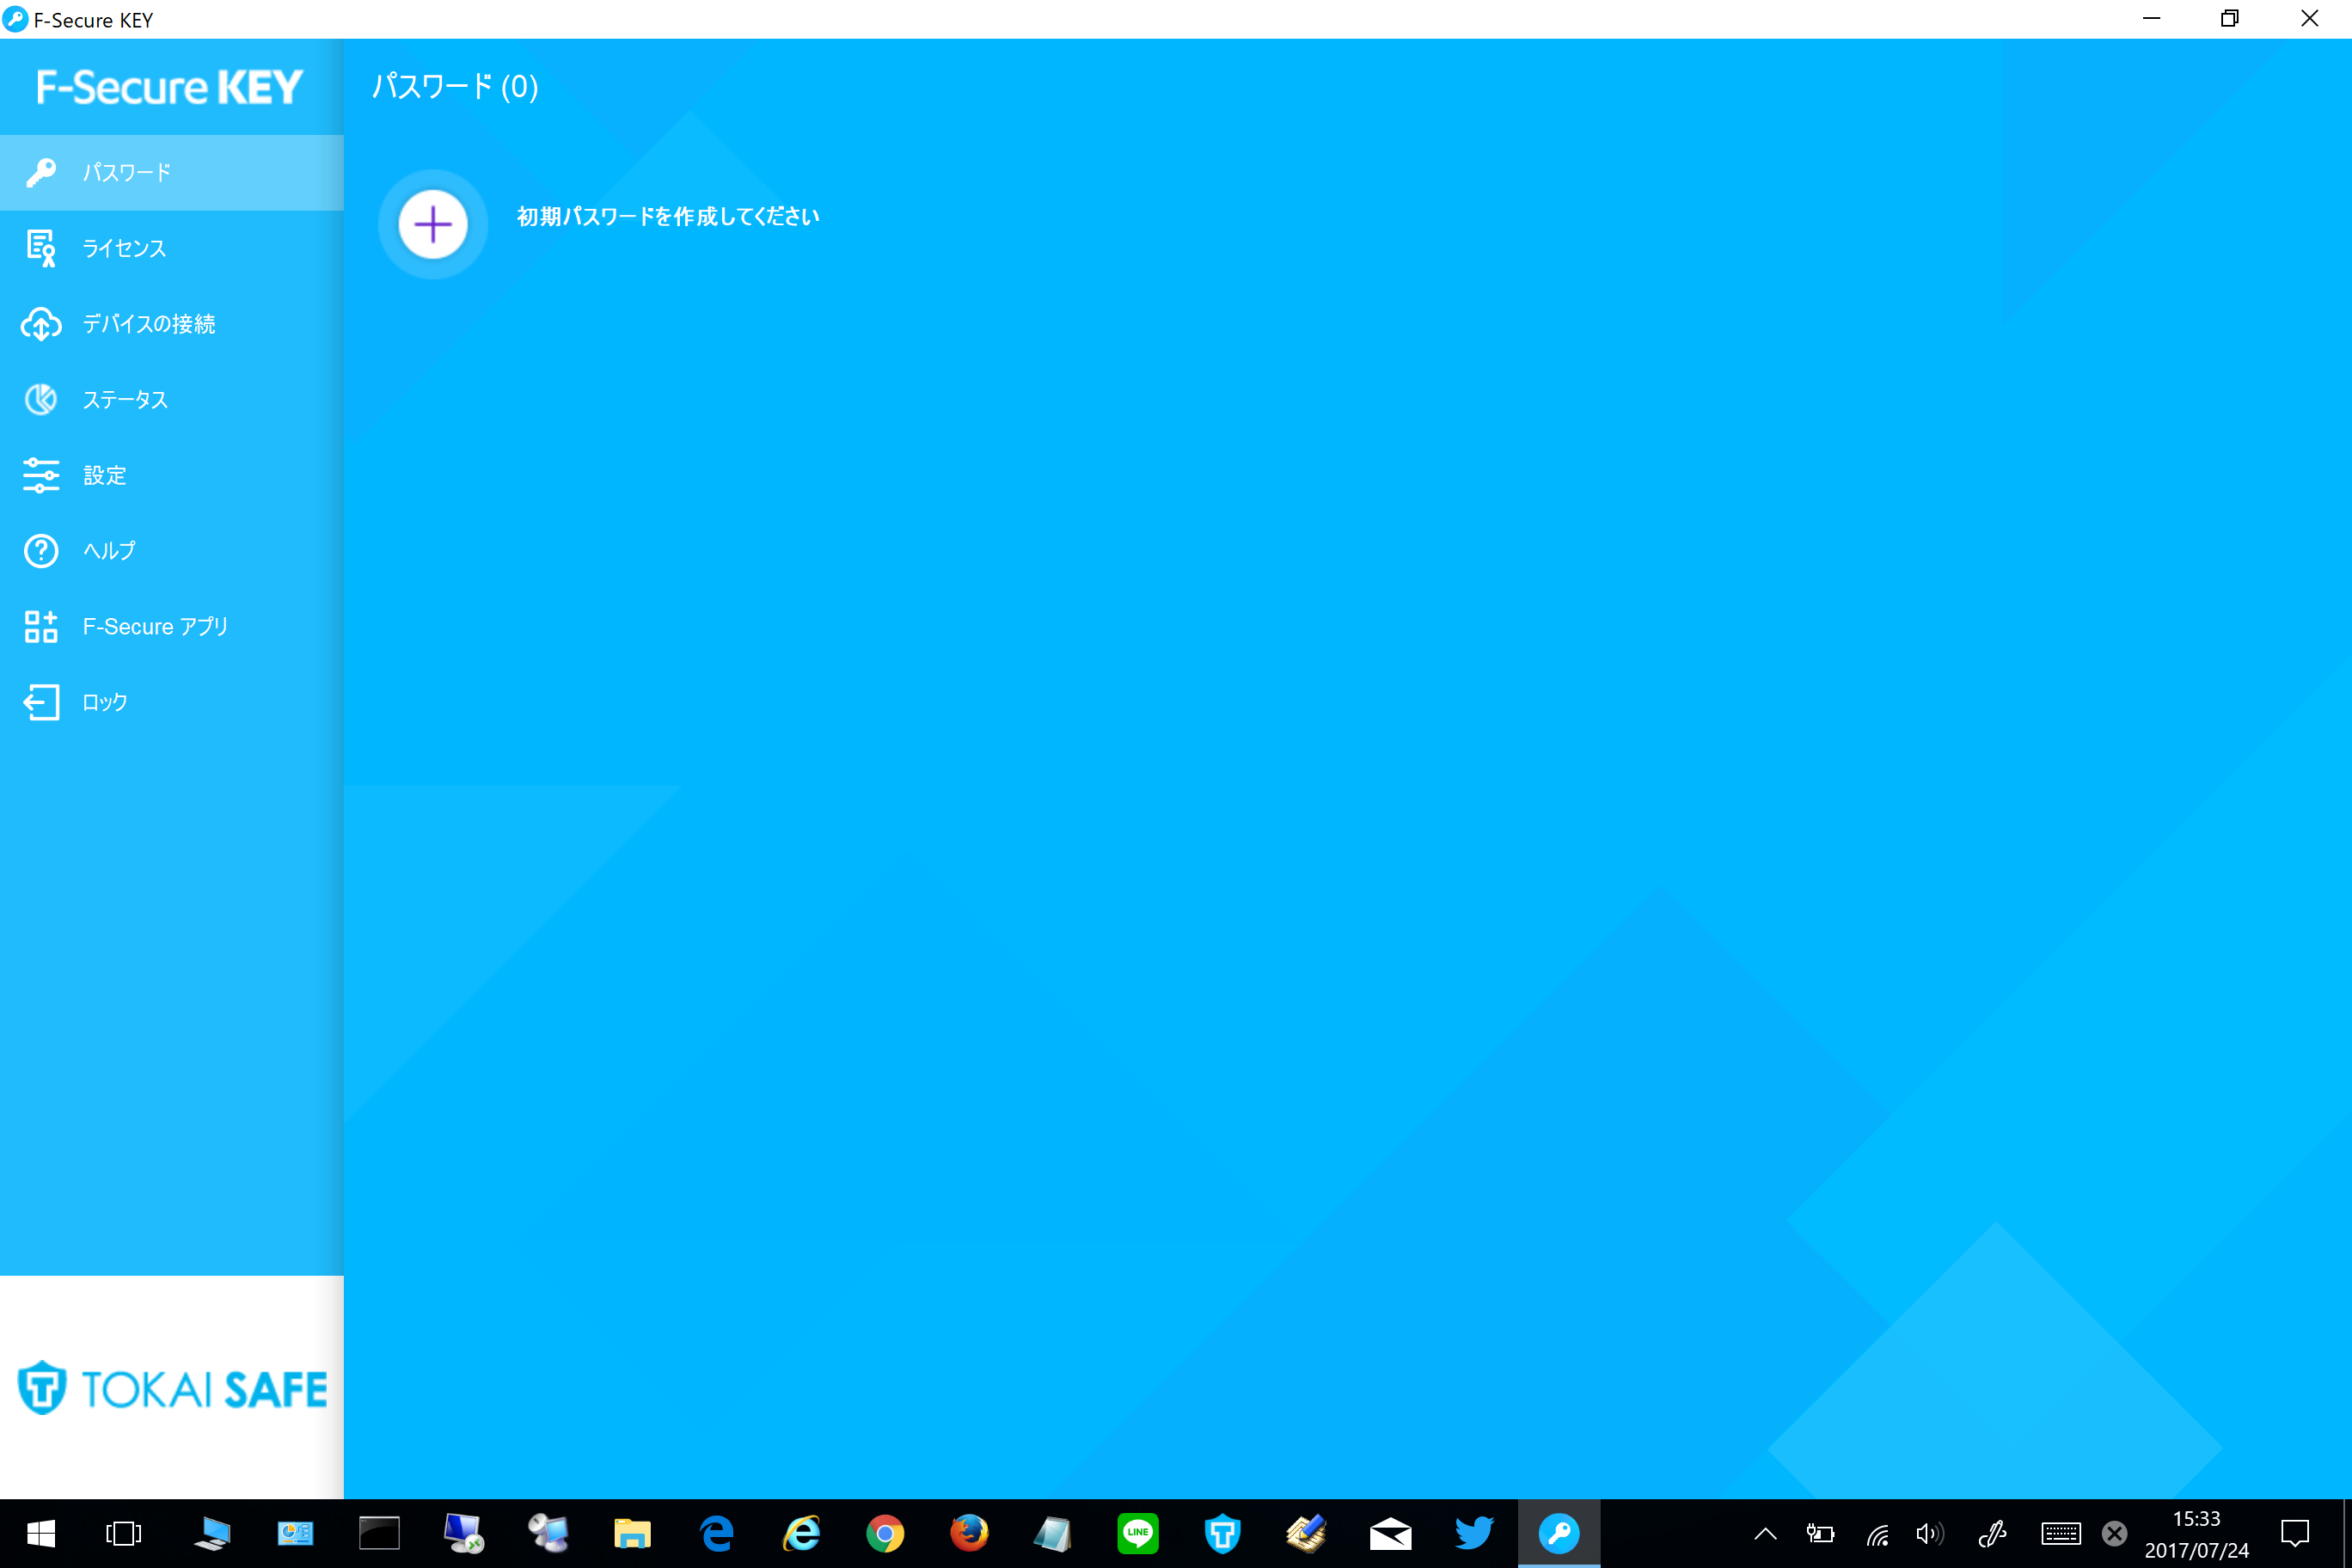Open the F-Secure アプリ menu item
The width and height of the screenshot is (2352, 1568).
[x=172, y=627]
